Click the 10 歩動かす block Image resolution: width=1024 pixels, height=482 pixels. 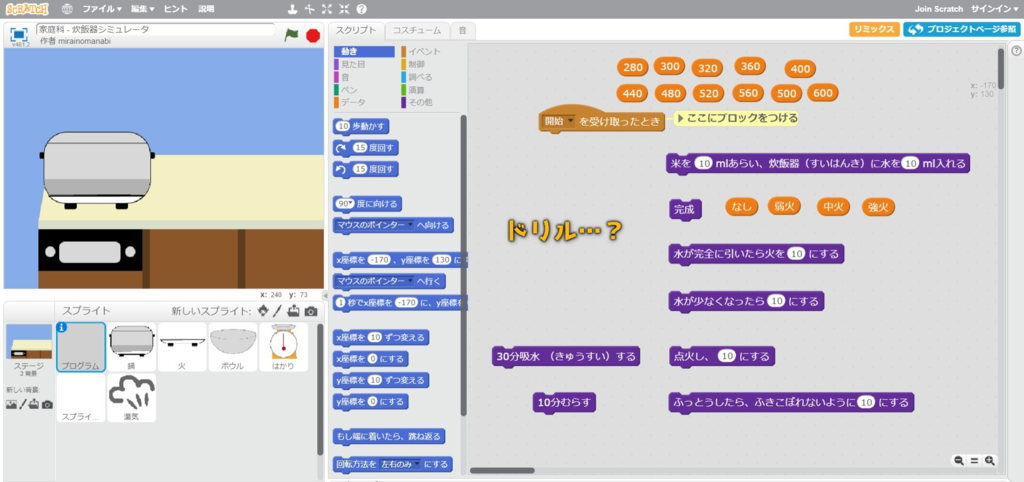pos(360,127)
